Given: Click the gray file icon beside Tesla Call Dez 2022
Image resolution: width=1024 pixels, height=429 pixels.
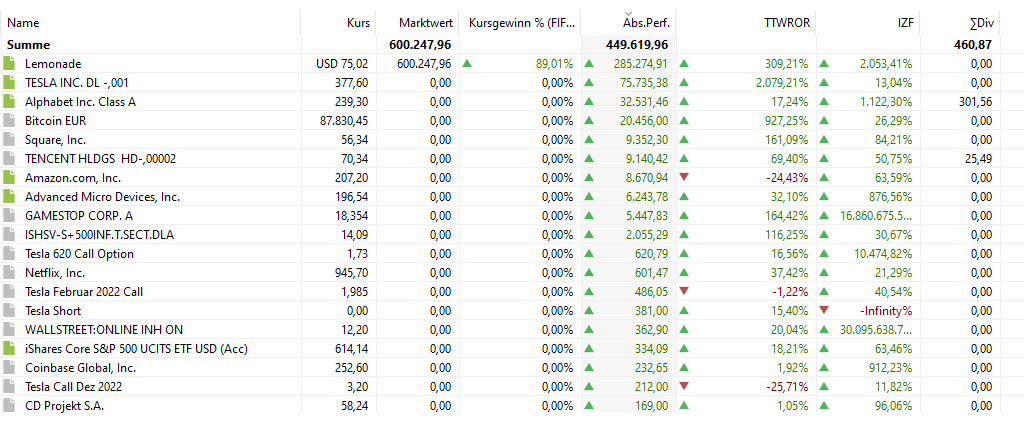Looking at the screenshot, I should click(x=8, y=387).
